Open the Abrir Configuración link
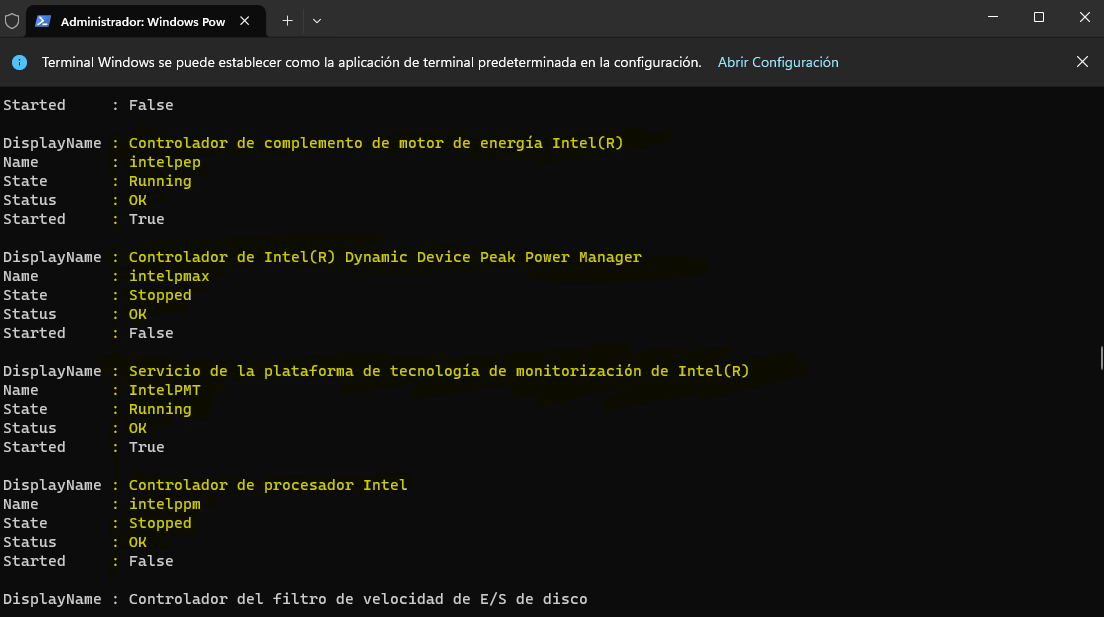Viewport: 1104px width, 617px height. pyautogui.click(x=778, y=63)
